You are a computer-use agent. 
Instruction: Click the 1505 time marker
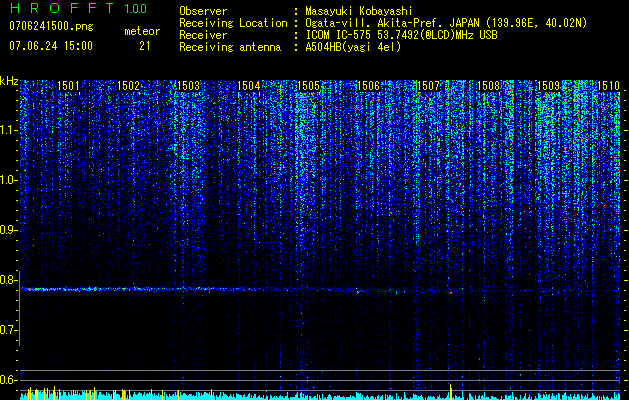[x=308, y=85]
